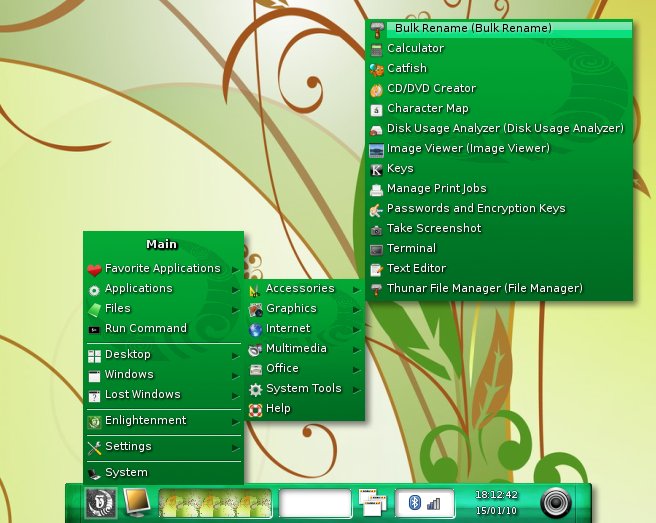Open Character Map via its label
The image size is (656, 523).
[x=428, y=108]
